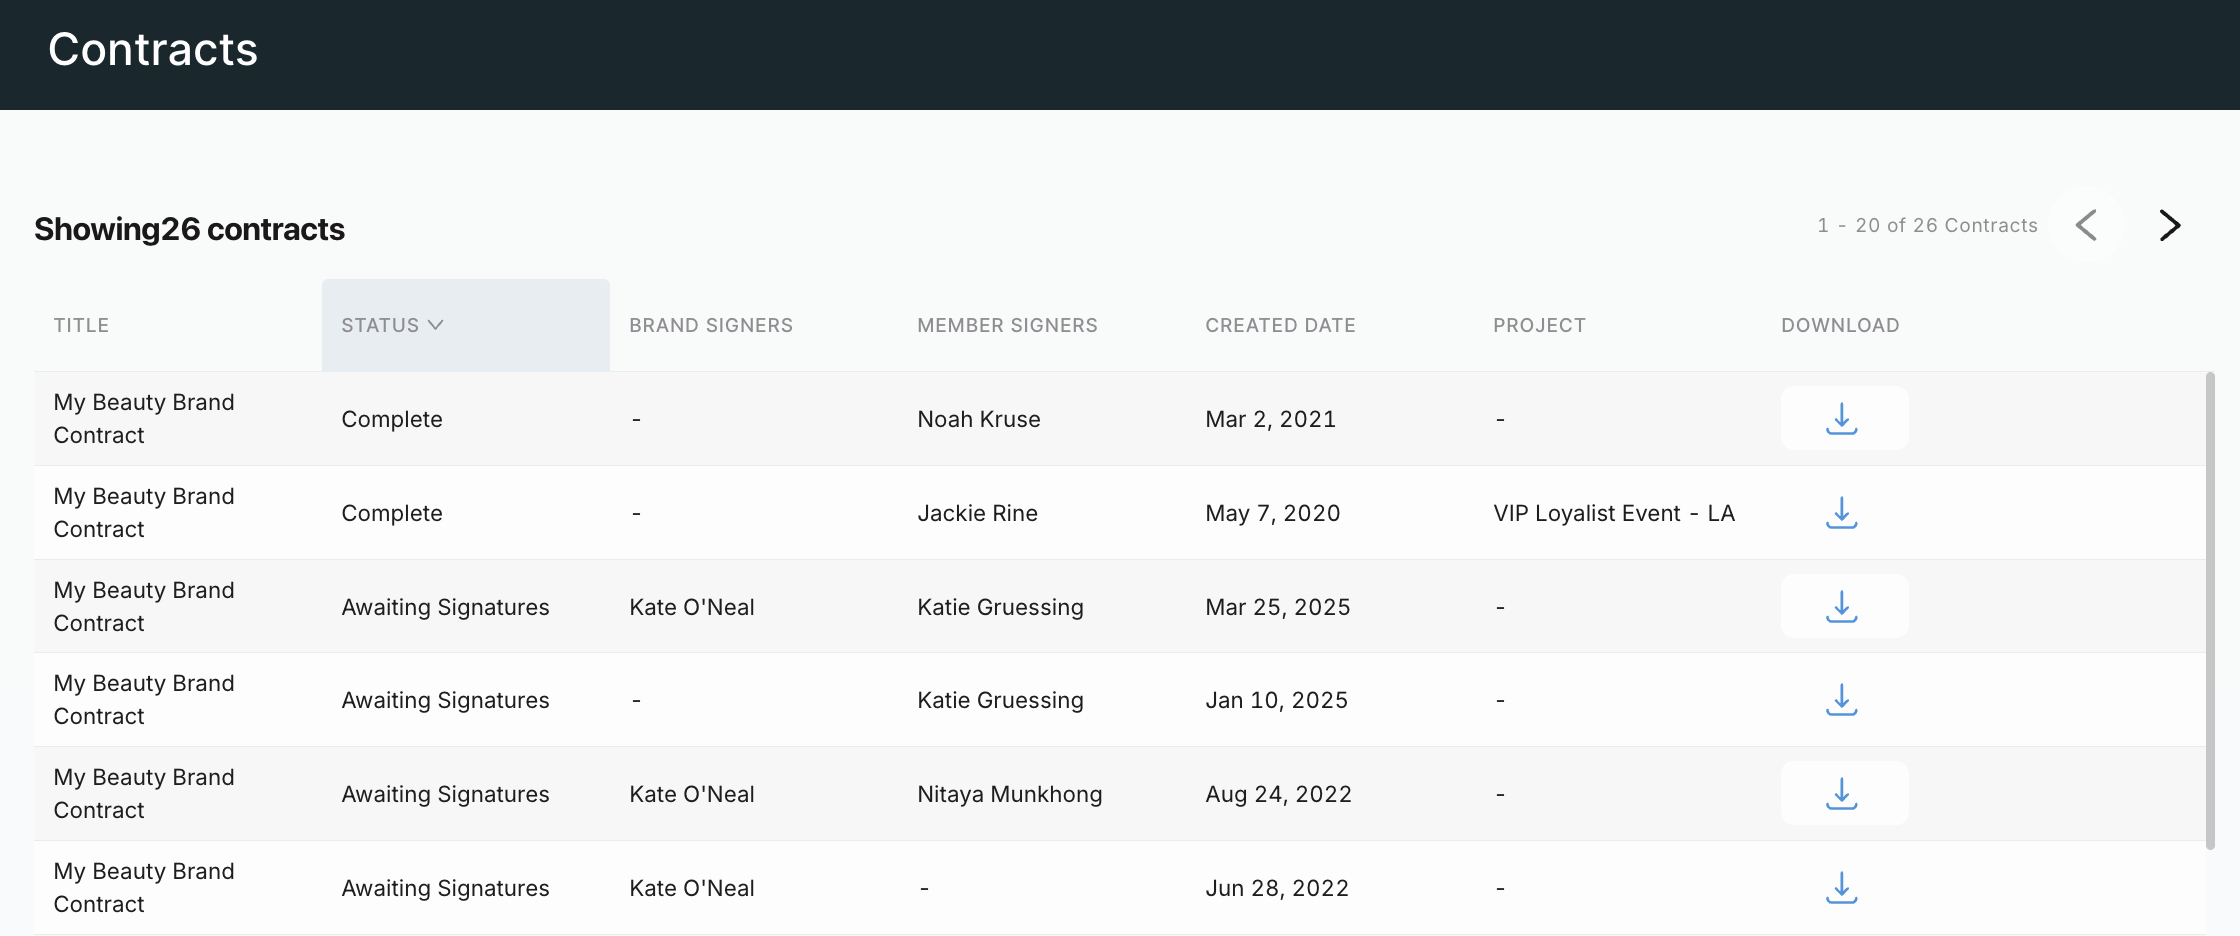Download Nitaya Munkhong's contract
The height and width of the screenshot is (936, 2240).
(x=1842, y=794)
